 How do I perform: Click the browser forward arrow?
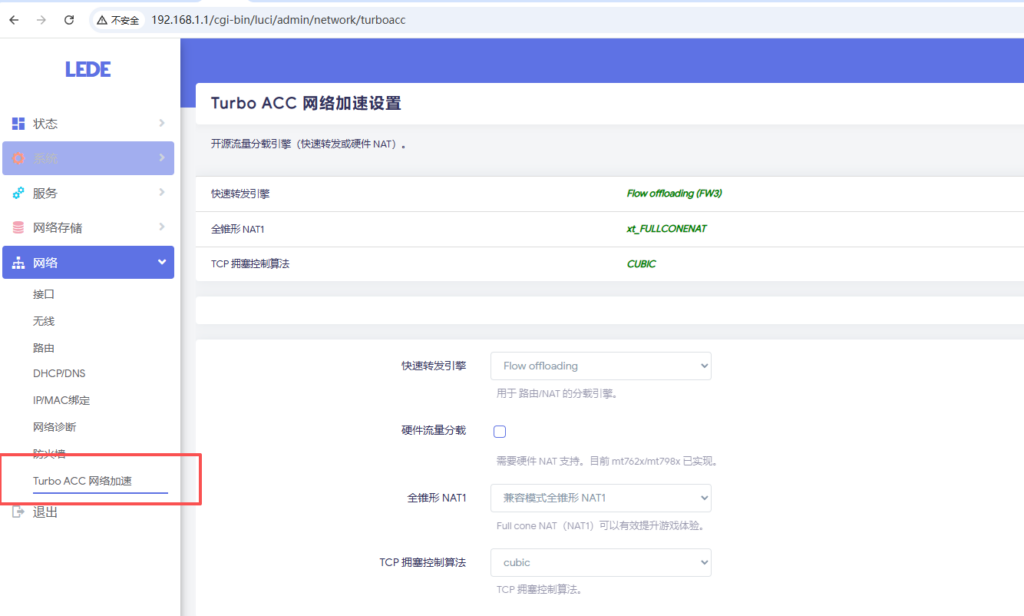pyautogui.click(x=41, y=20)
